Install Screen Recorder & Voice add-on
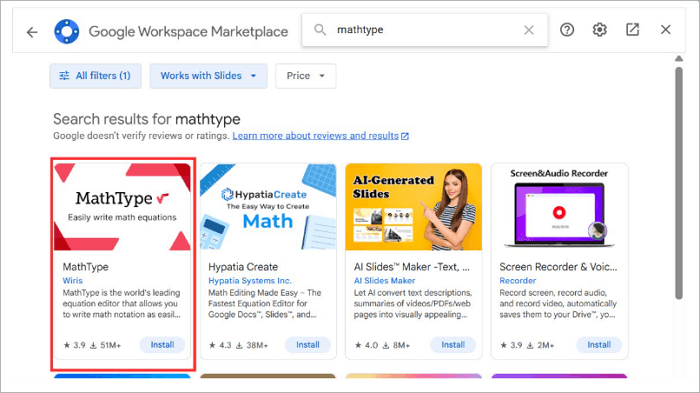This screenshot has height=393, width=700. click(599, 345)
